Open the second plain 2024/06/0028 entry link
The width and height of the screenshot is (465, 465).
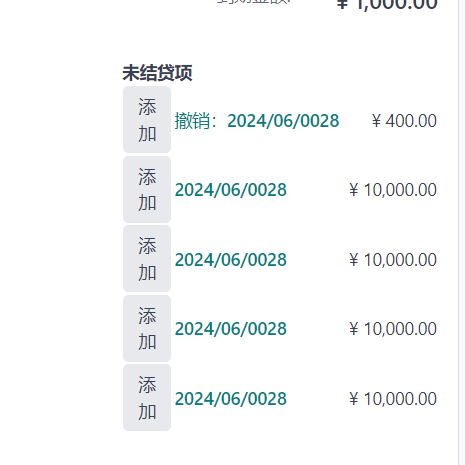(x=231, y=260)
